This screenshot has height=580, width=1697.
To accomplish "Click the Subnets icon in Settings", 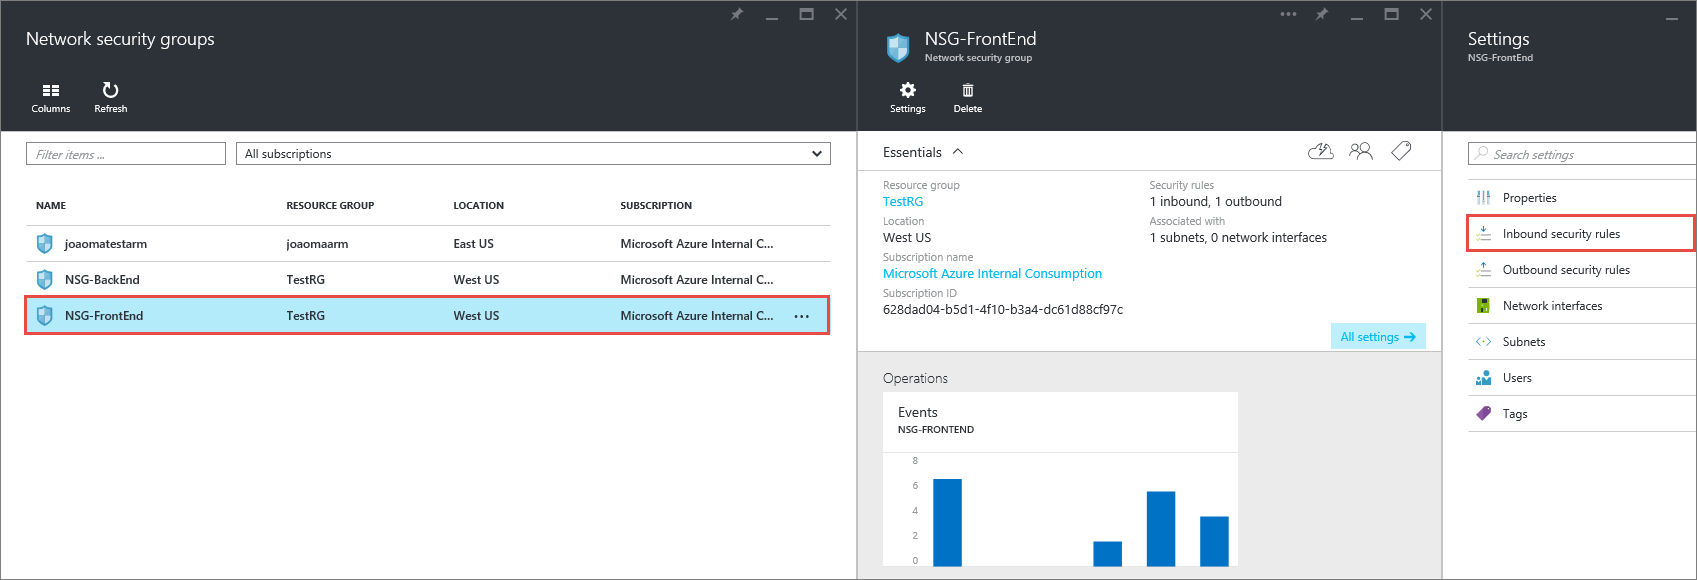I will pos(1483,341).
